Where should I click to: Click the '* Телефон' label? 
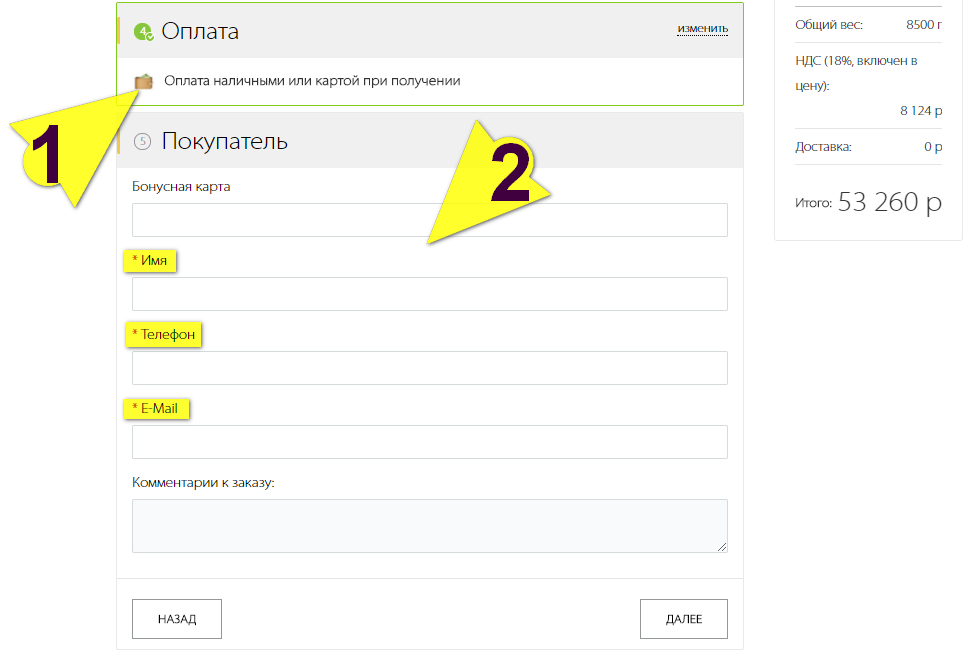[163, 335]
